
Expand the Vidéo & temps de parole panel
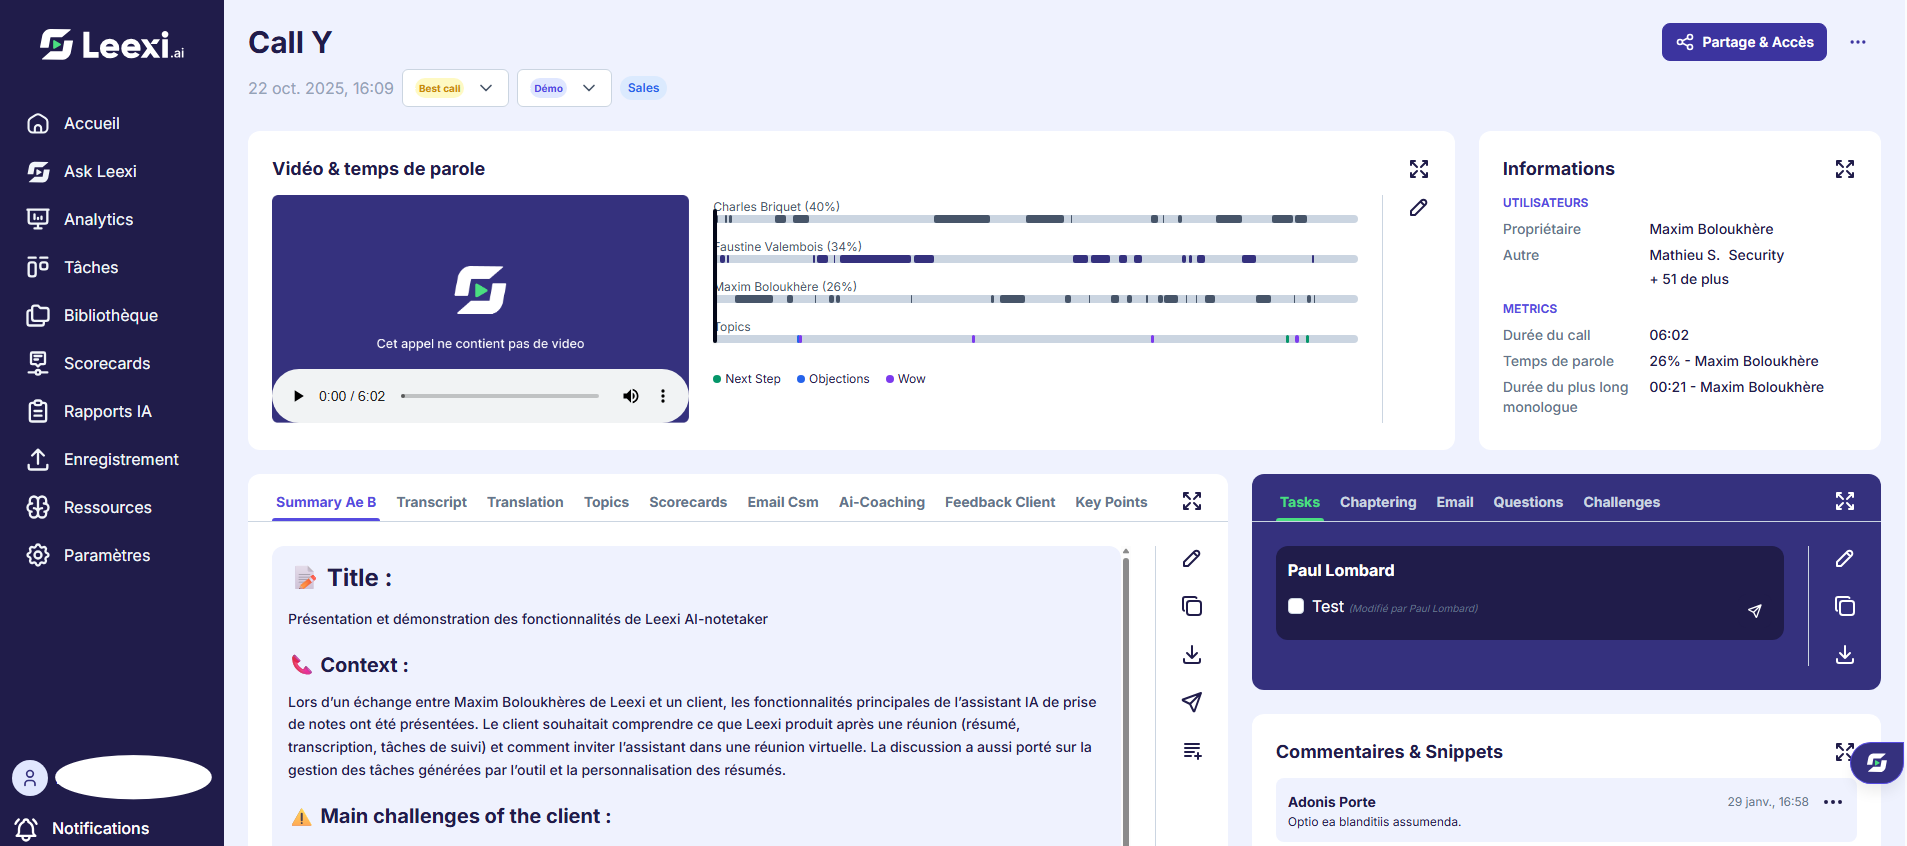[x=1419, y=169]
